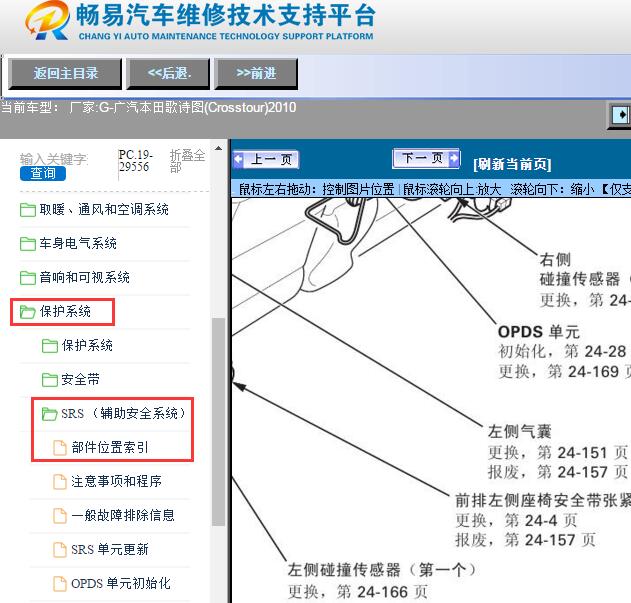
Task: Click the document icon for 注意事项和程序
Action: click(60, 481)
